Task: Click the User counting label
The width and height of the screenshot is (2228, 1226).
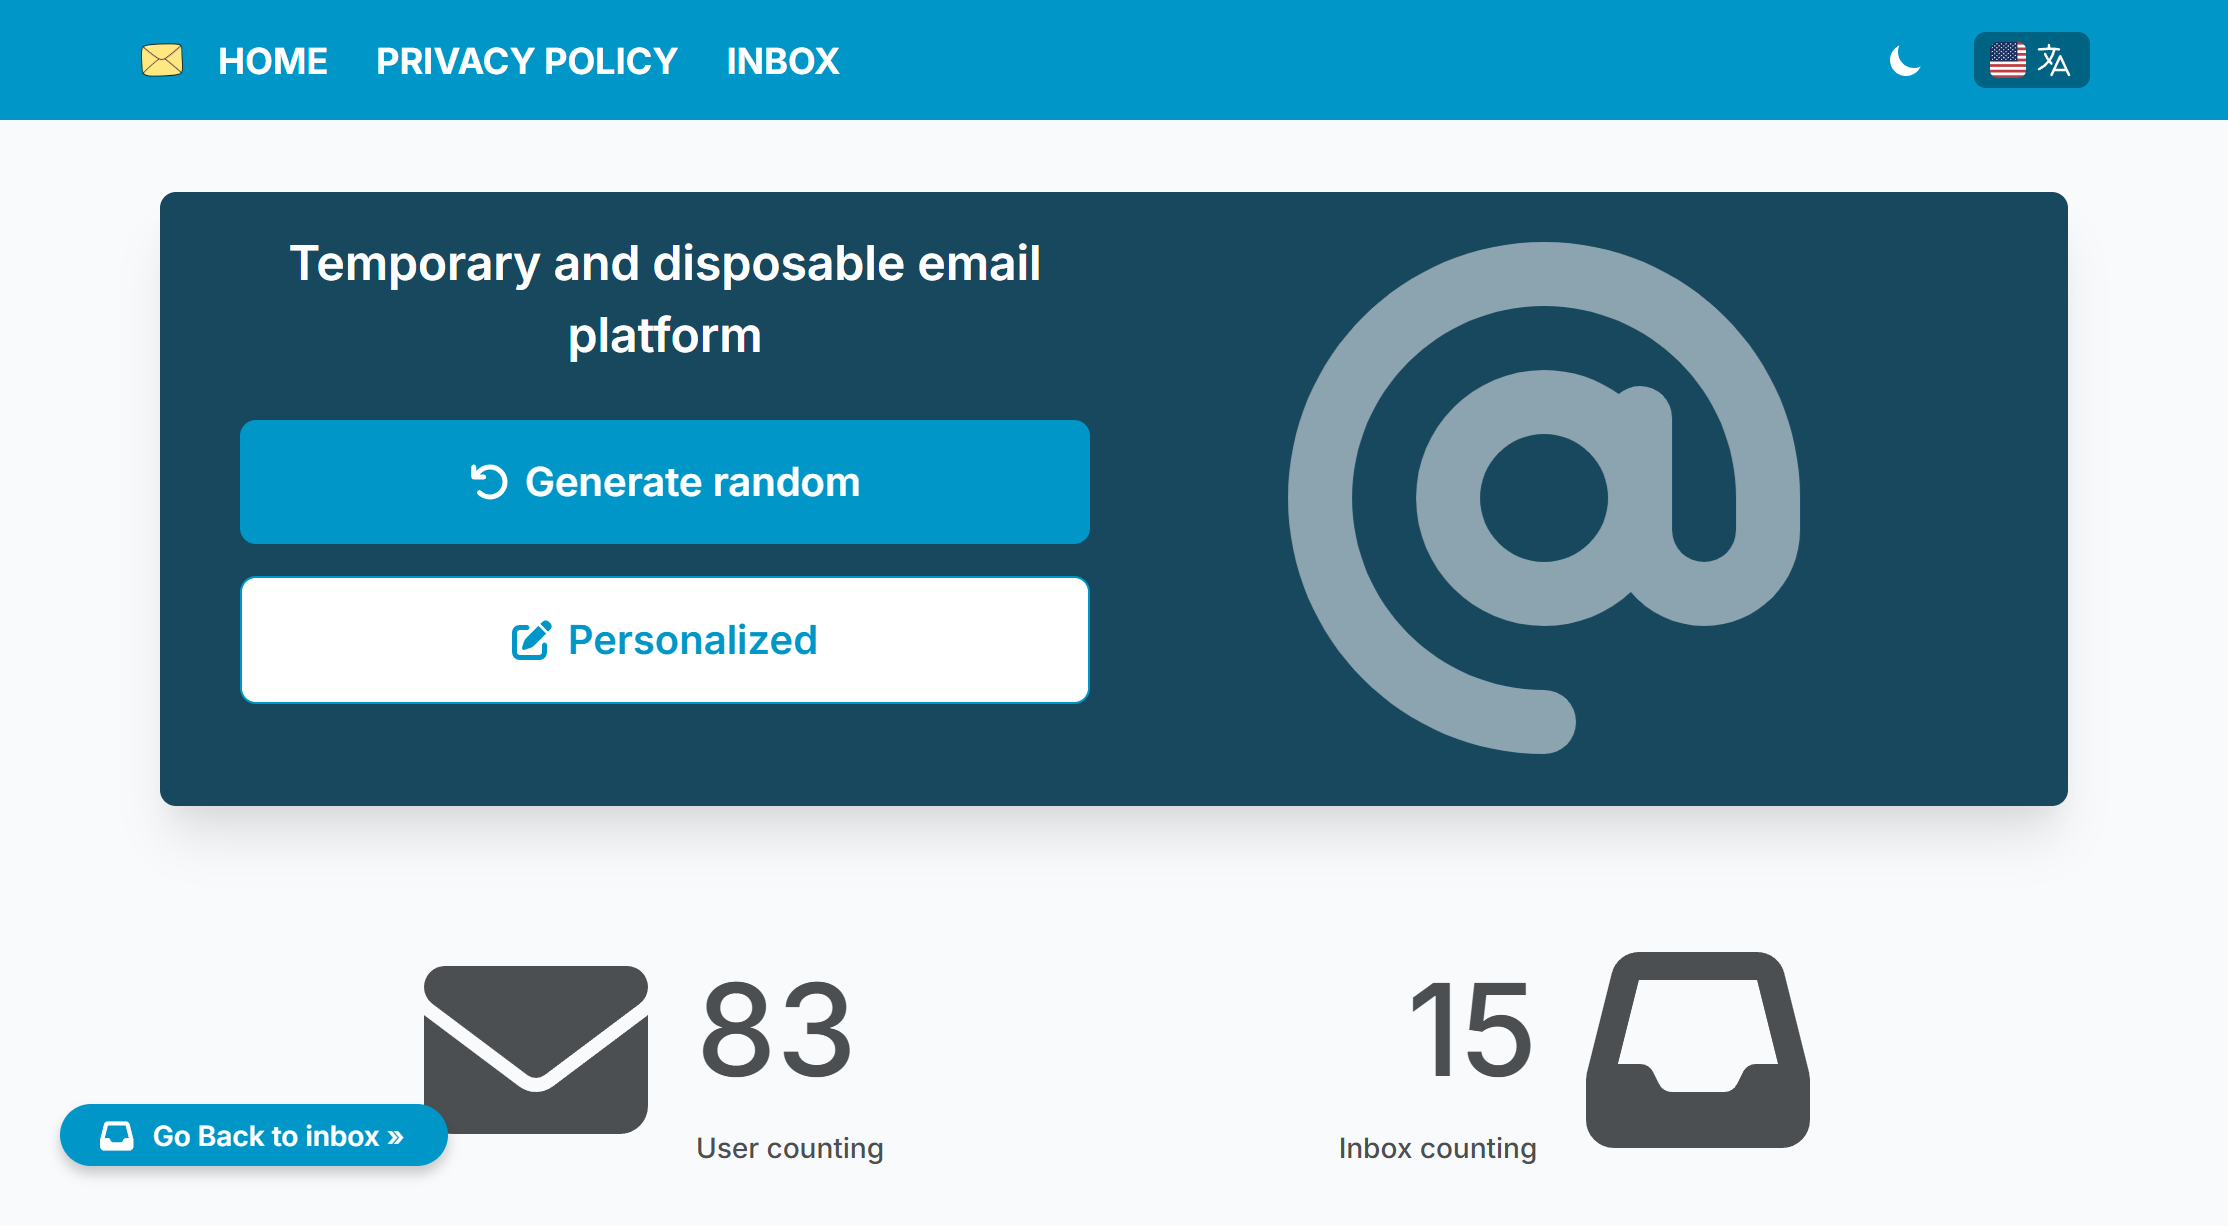Action: click(790, 1148)
